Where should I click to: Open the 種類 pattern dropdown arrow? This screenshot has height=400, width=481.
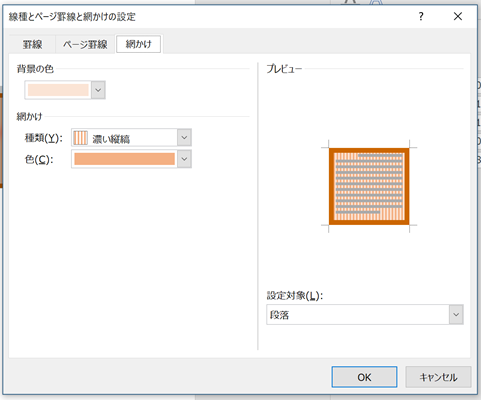184,138
